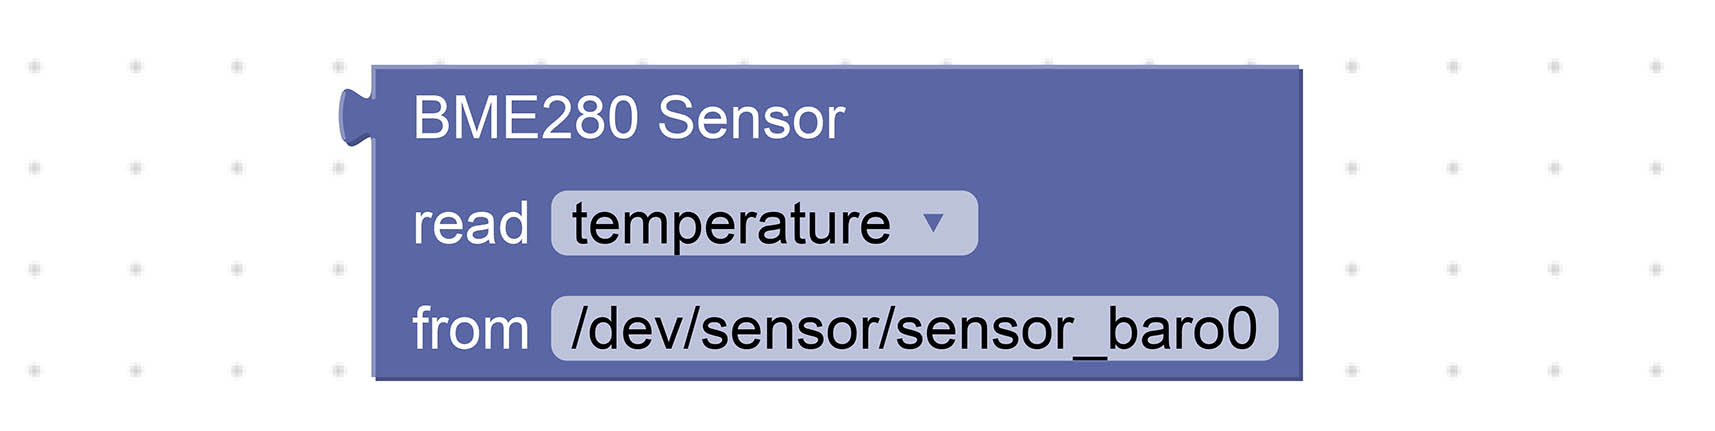Click the read label on the block
The width and height of the screenshot is (1715, 431).
click(471, 223)
